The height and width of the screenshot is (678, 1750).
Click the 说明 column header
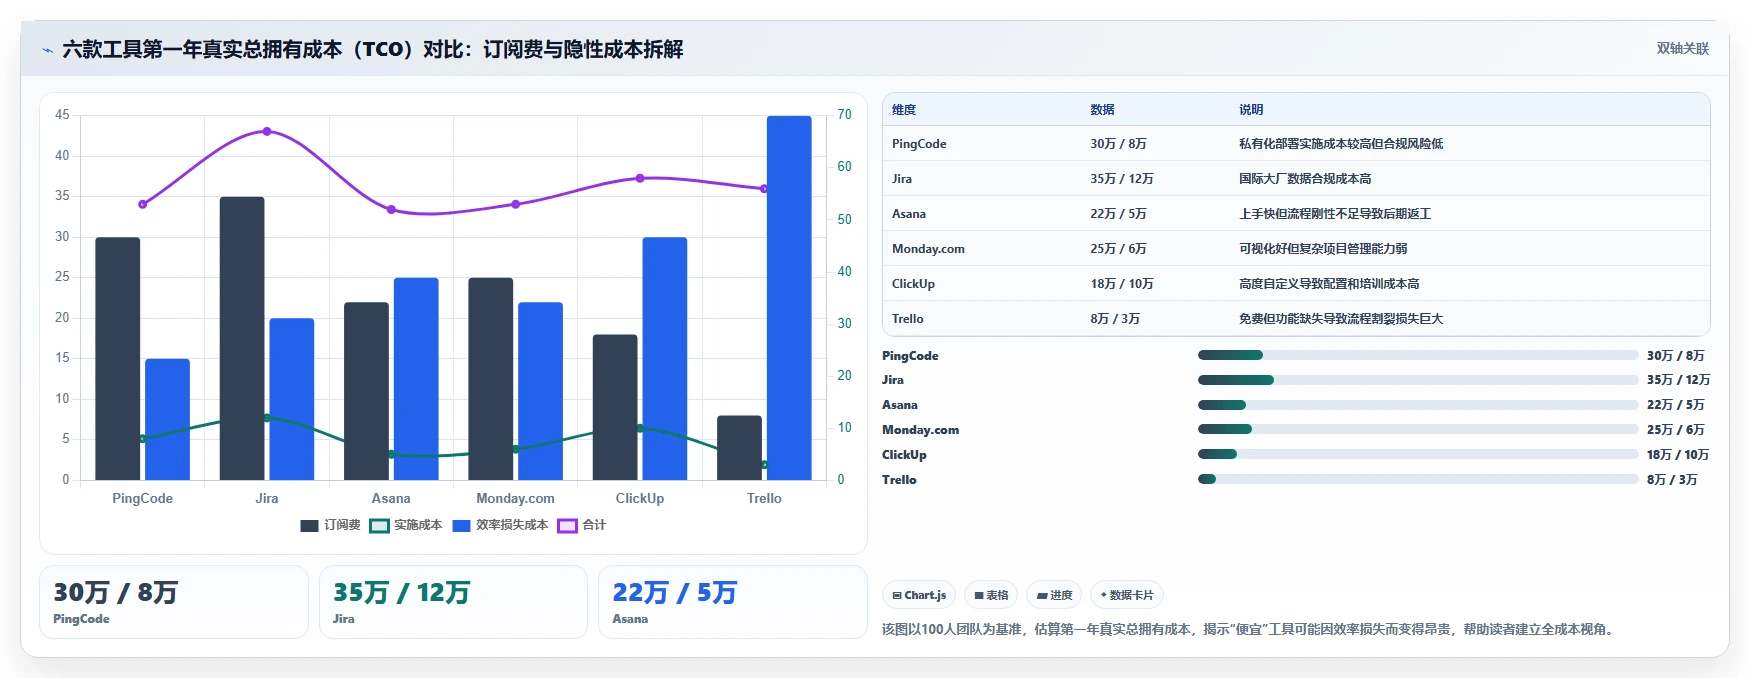coord(1251,110)
